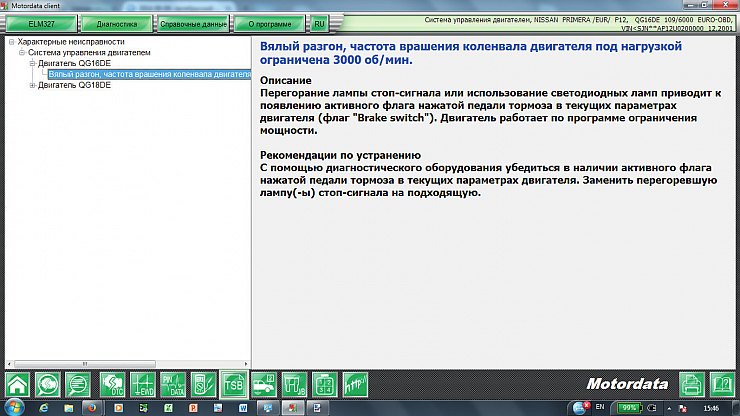Open the Home screen icon

point(17,385)
